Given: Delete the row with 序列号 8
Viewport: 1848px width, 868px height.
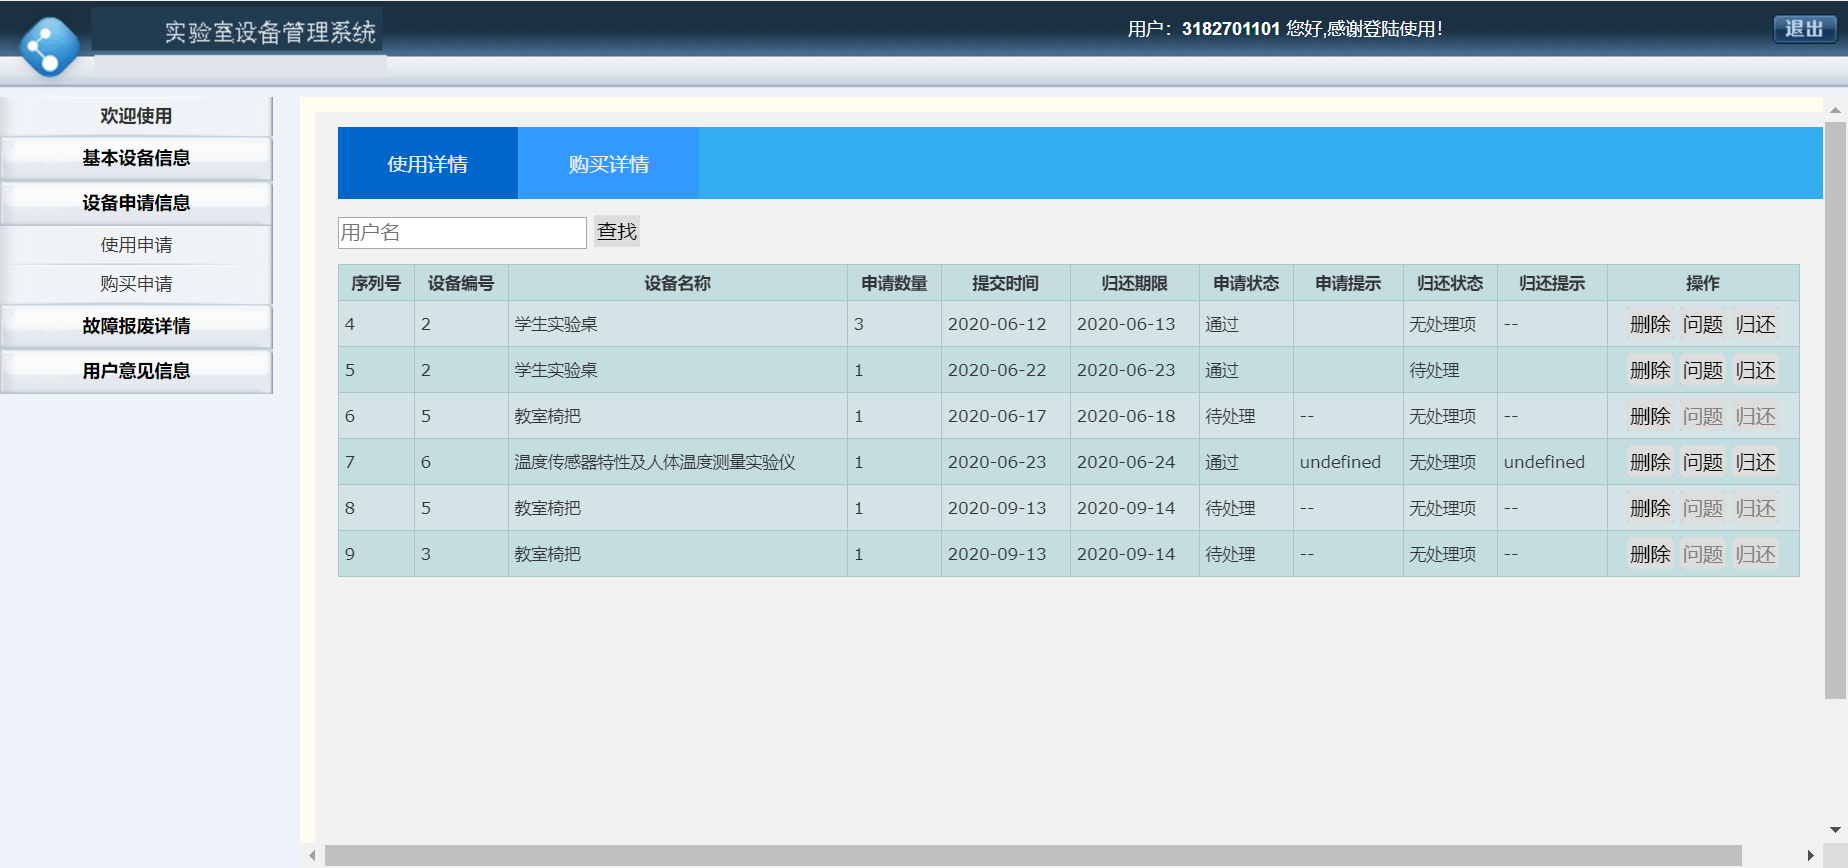Looking at the screenshot, I should coord(1650,508).
